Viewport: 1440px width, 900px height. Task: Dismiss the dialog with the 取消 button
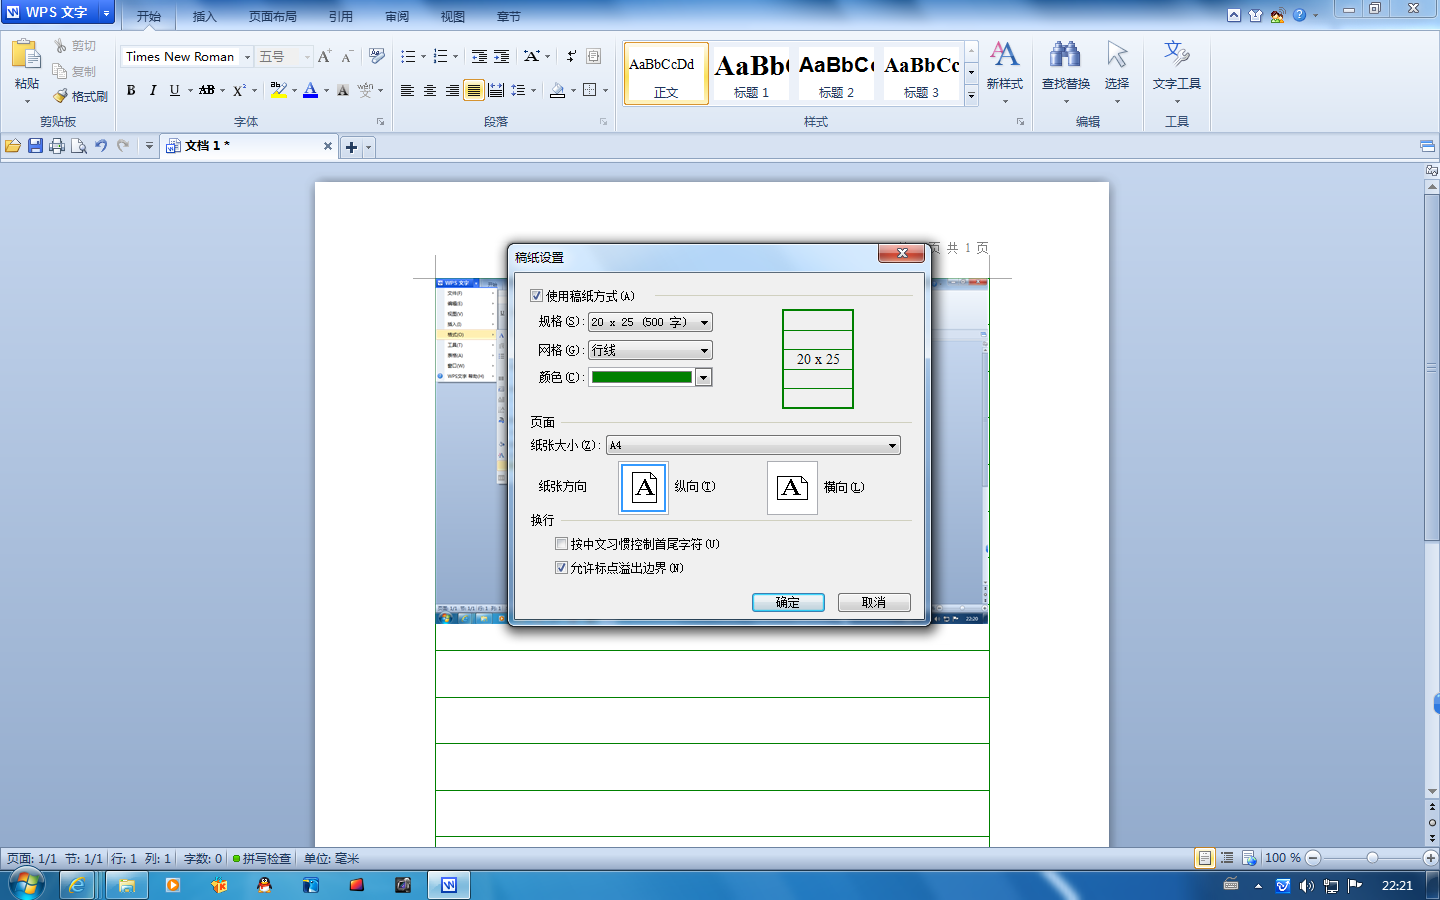click(874, 602)
